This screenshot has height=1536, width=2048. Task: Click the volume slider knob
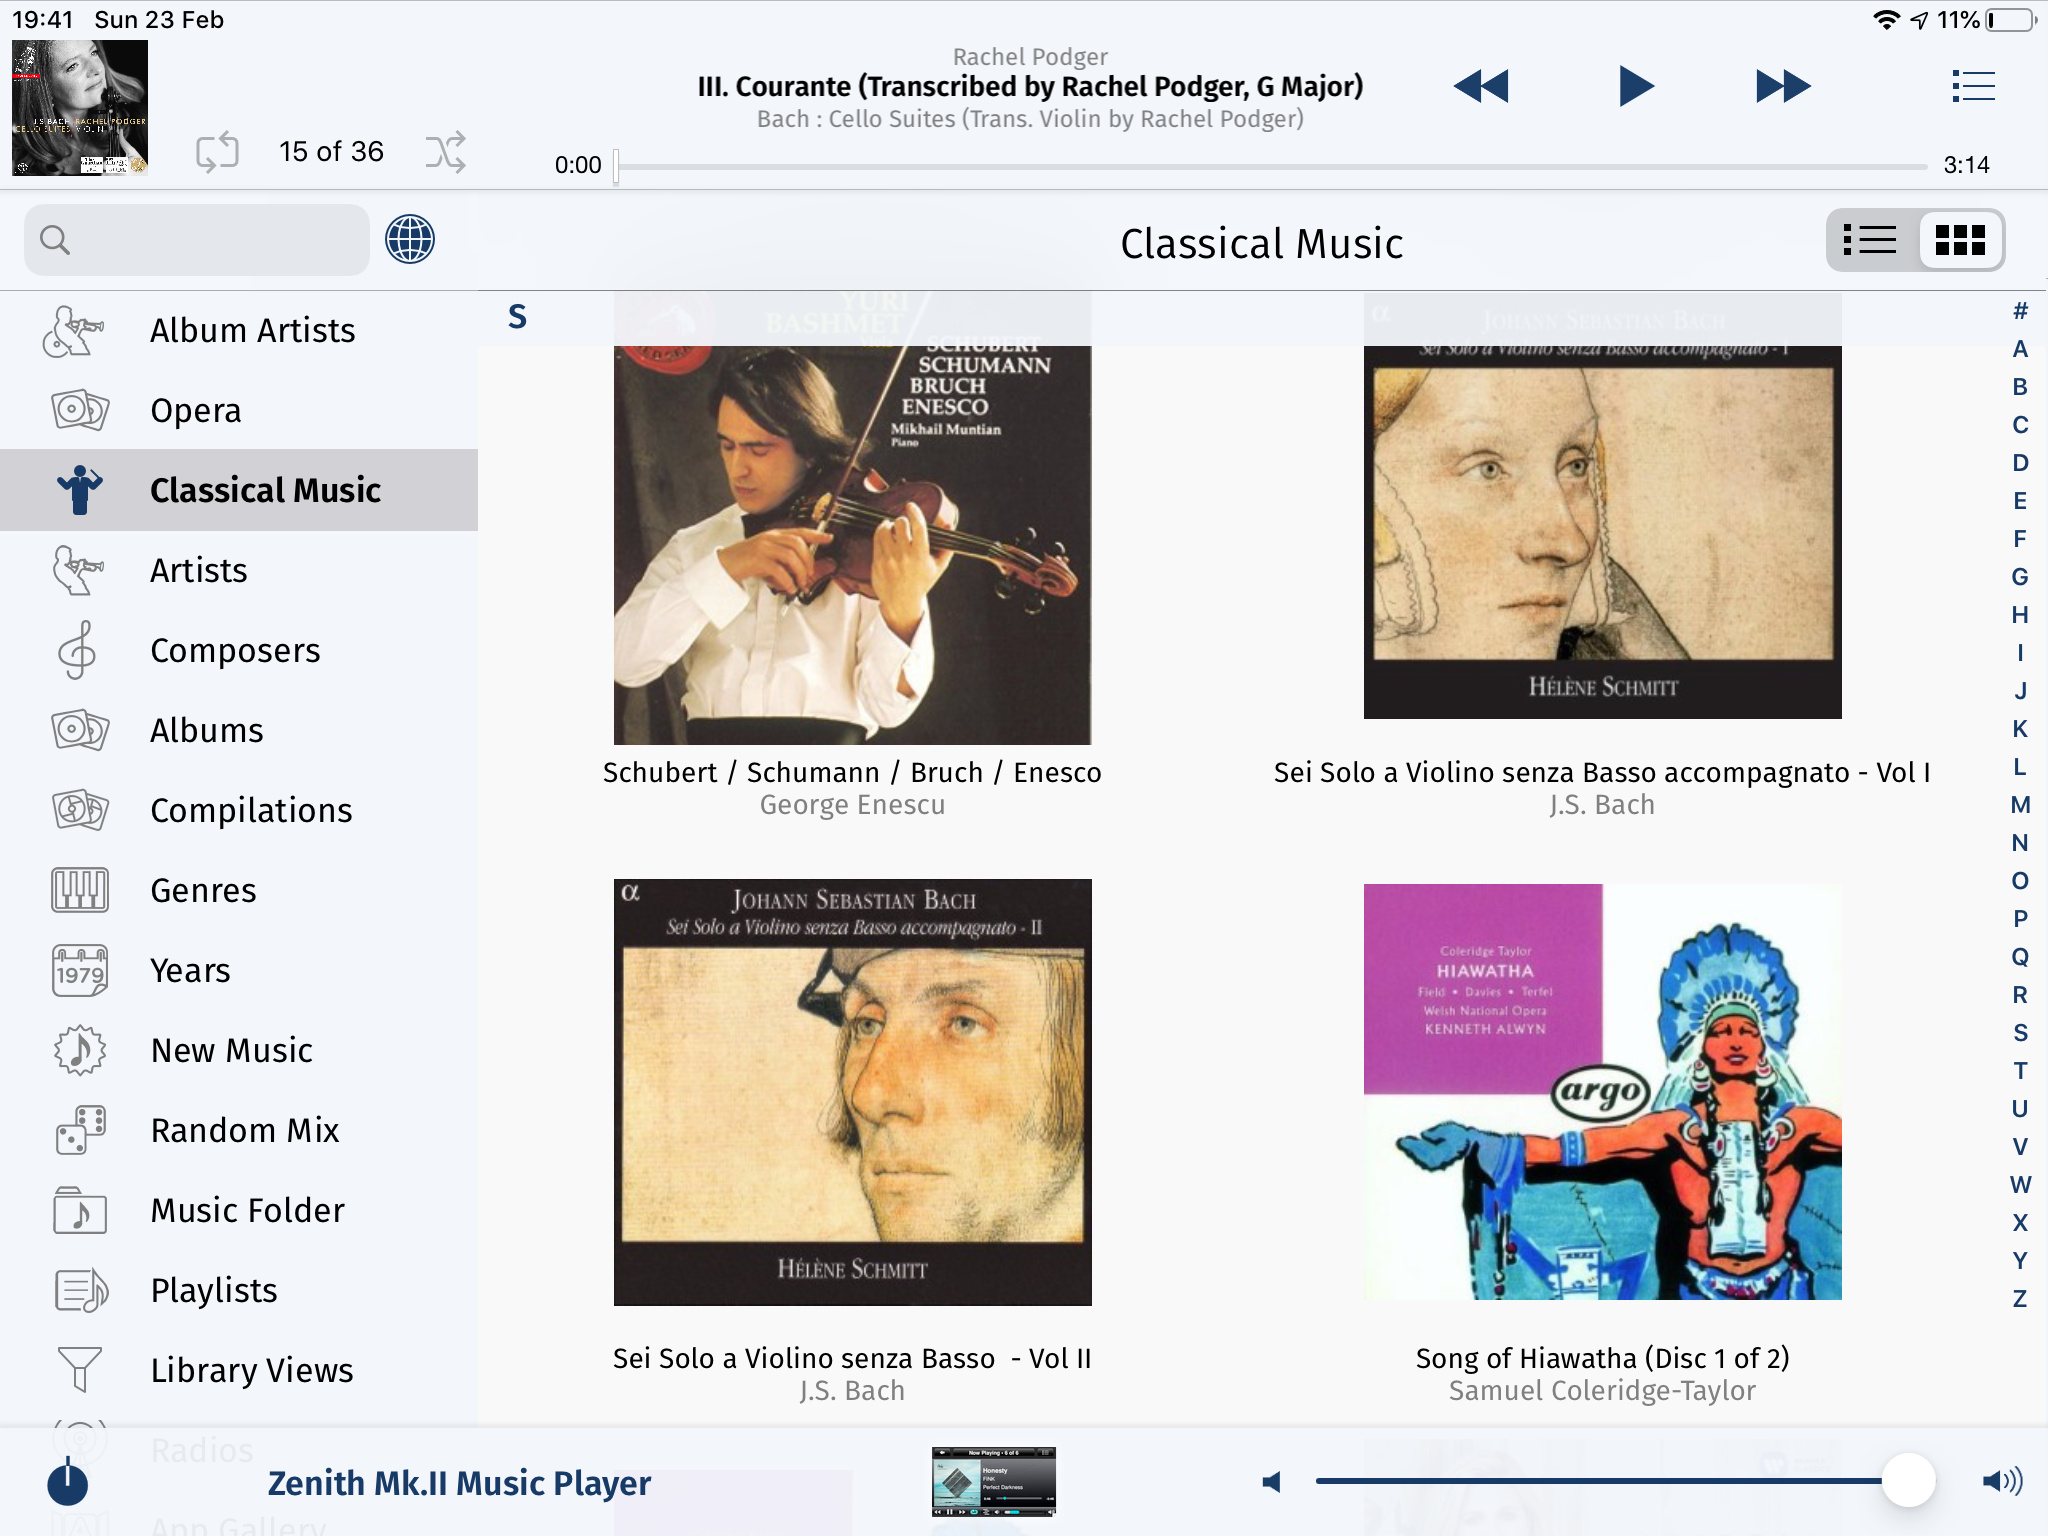click(1909, 1481)
